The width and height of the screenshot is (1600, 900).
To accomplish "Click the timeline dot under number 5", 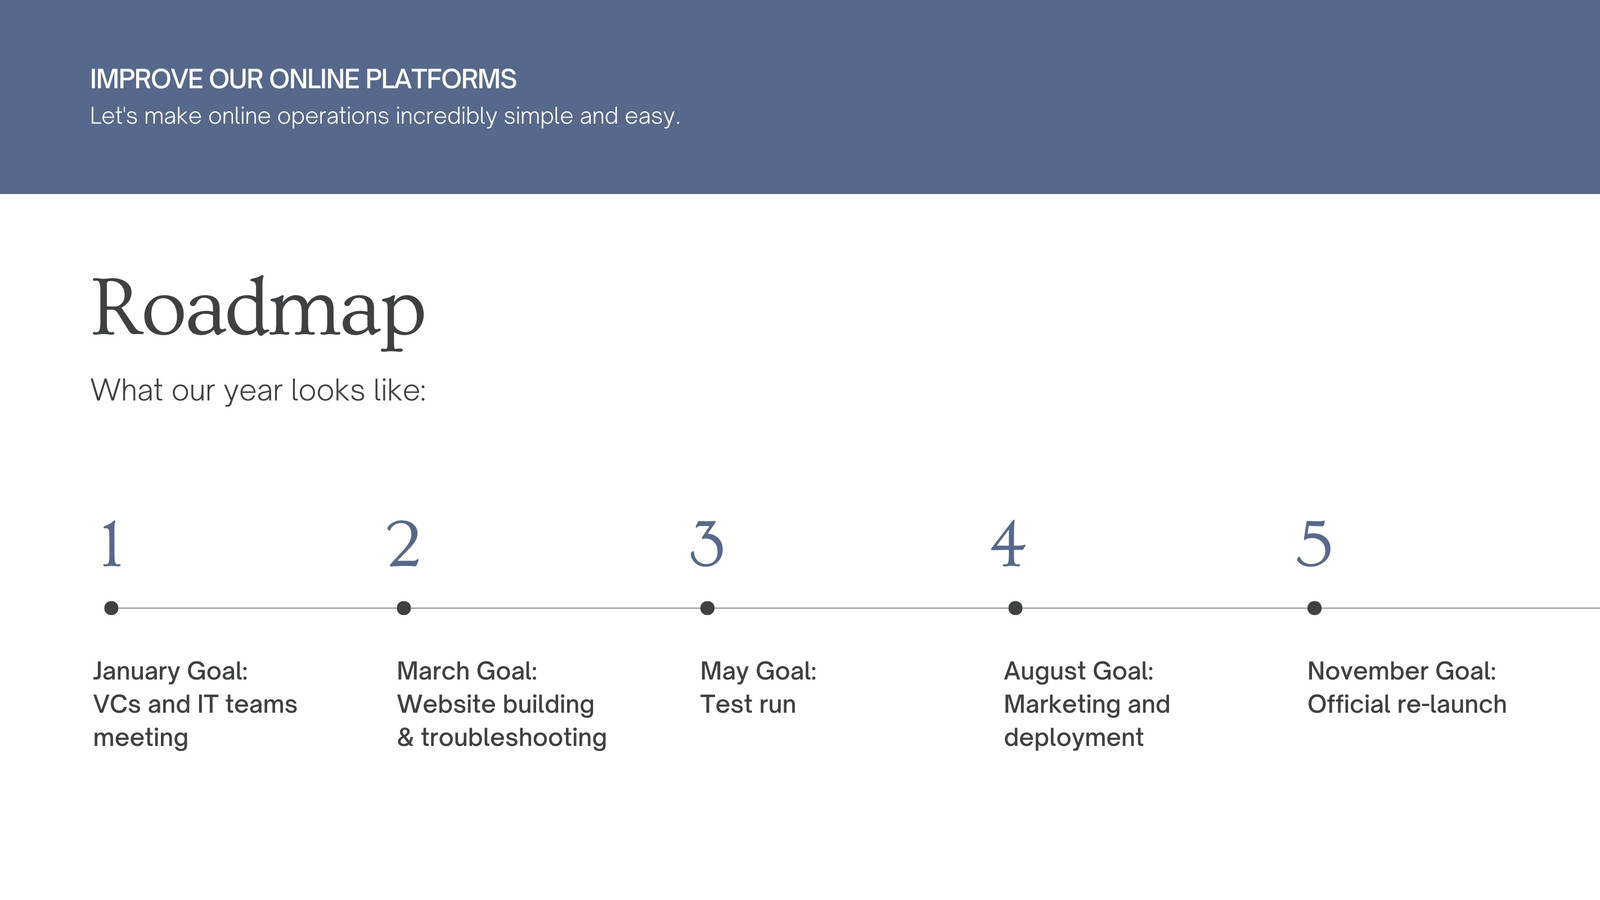I will coord(1314,608).
